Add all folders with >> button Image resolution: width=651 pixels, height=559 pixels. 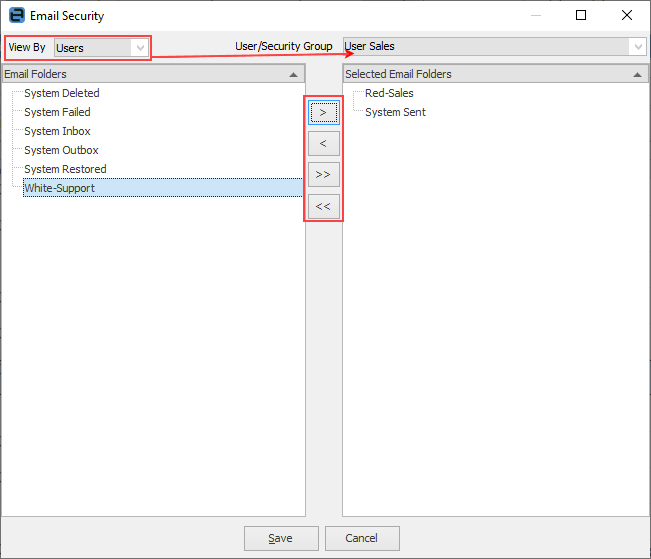(x=324, y=174)
